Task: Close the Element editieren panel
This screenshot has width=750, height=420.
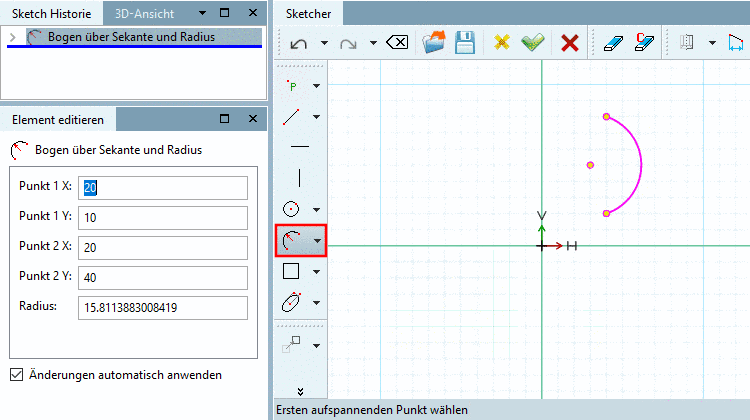Action: pyautogui.click(x=253, y=119)
